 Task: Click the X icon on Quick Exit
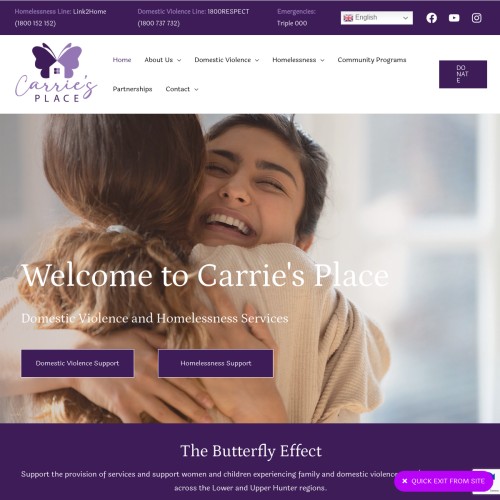point(405,481)
